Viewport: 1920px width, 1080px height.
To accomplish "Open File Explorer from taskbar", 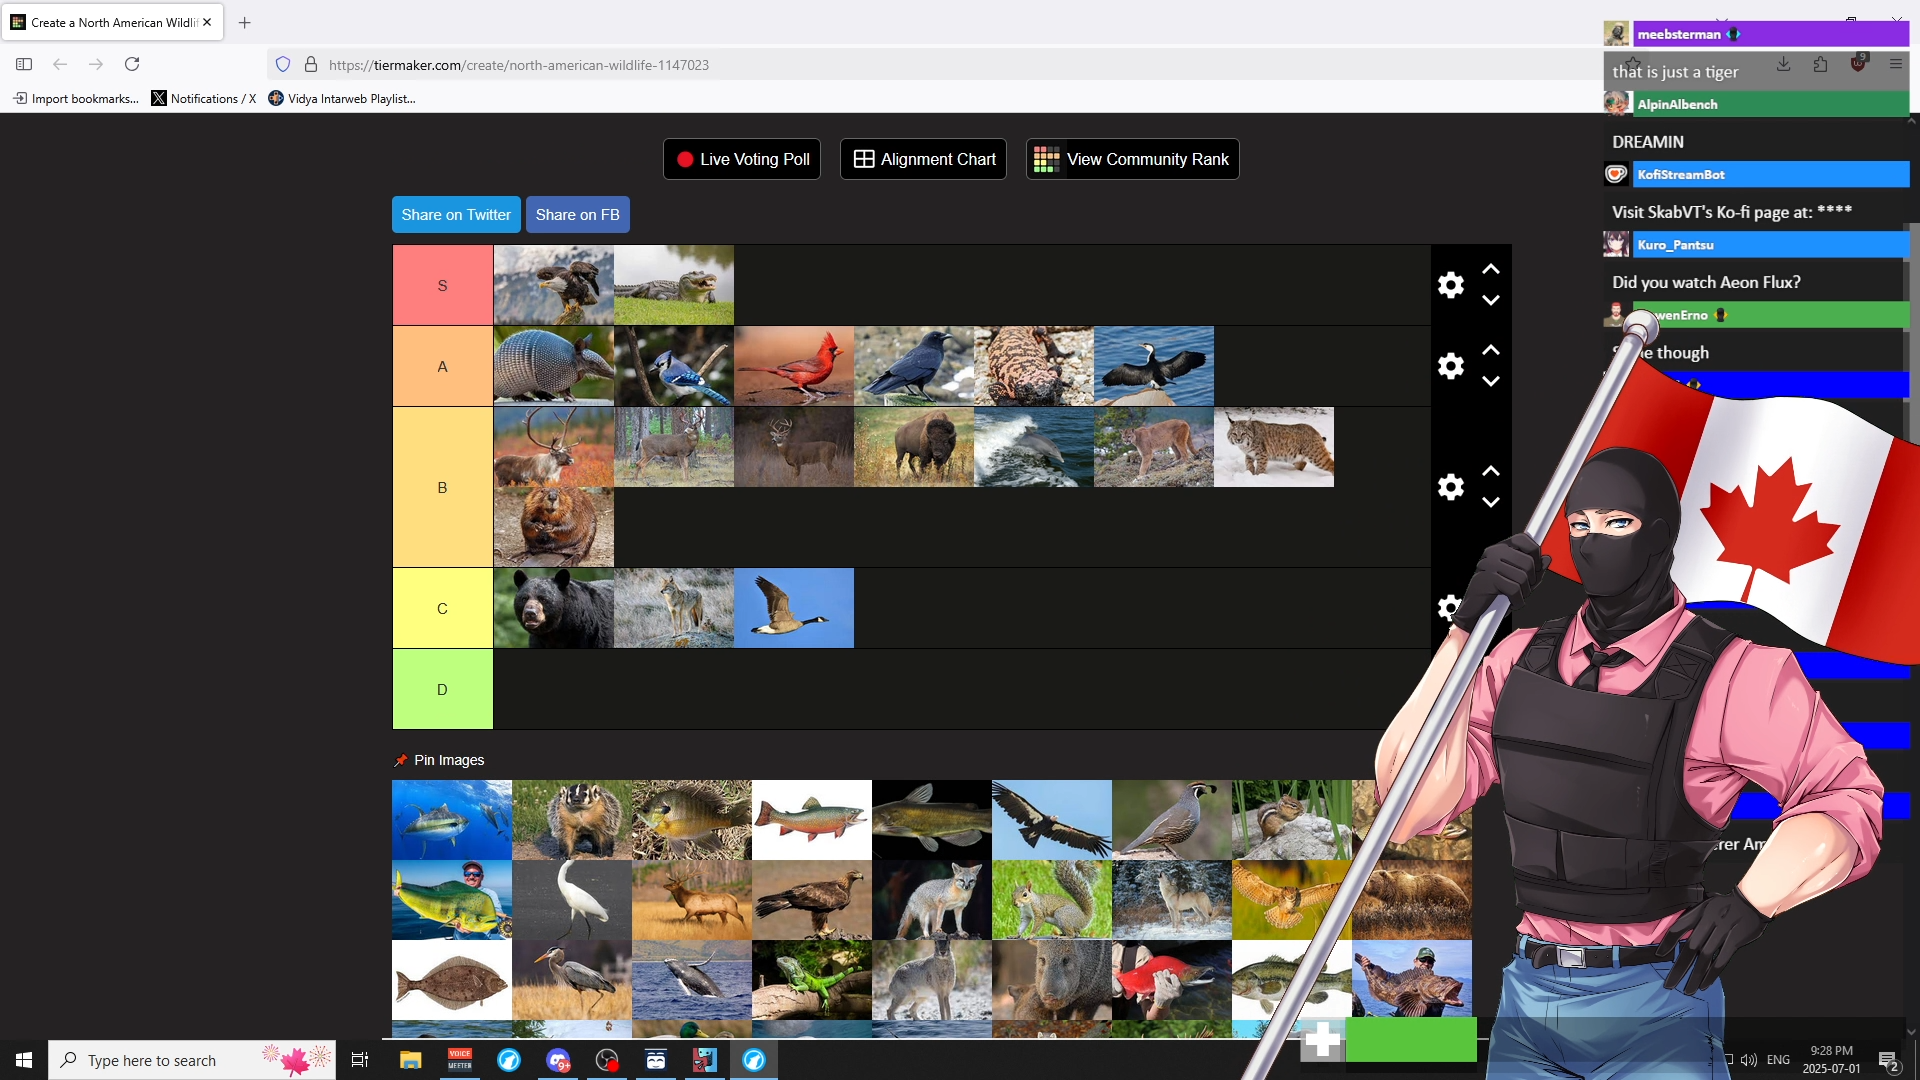I will [410, 1060].
